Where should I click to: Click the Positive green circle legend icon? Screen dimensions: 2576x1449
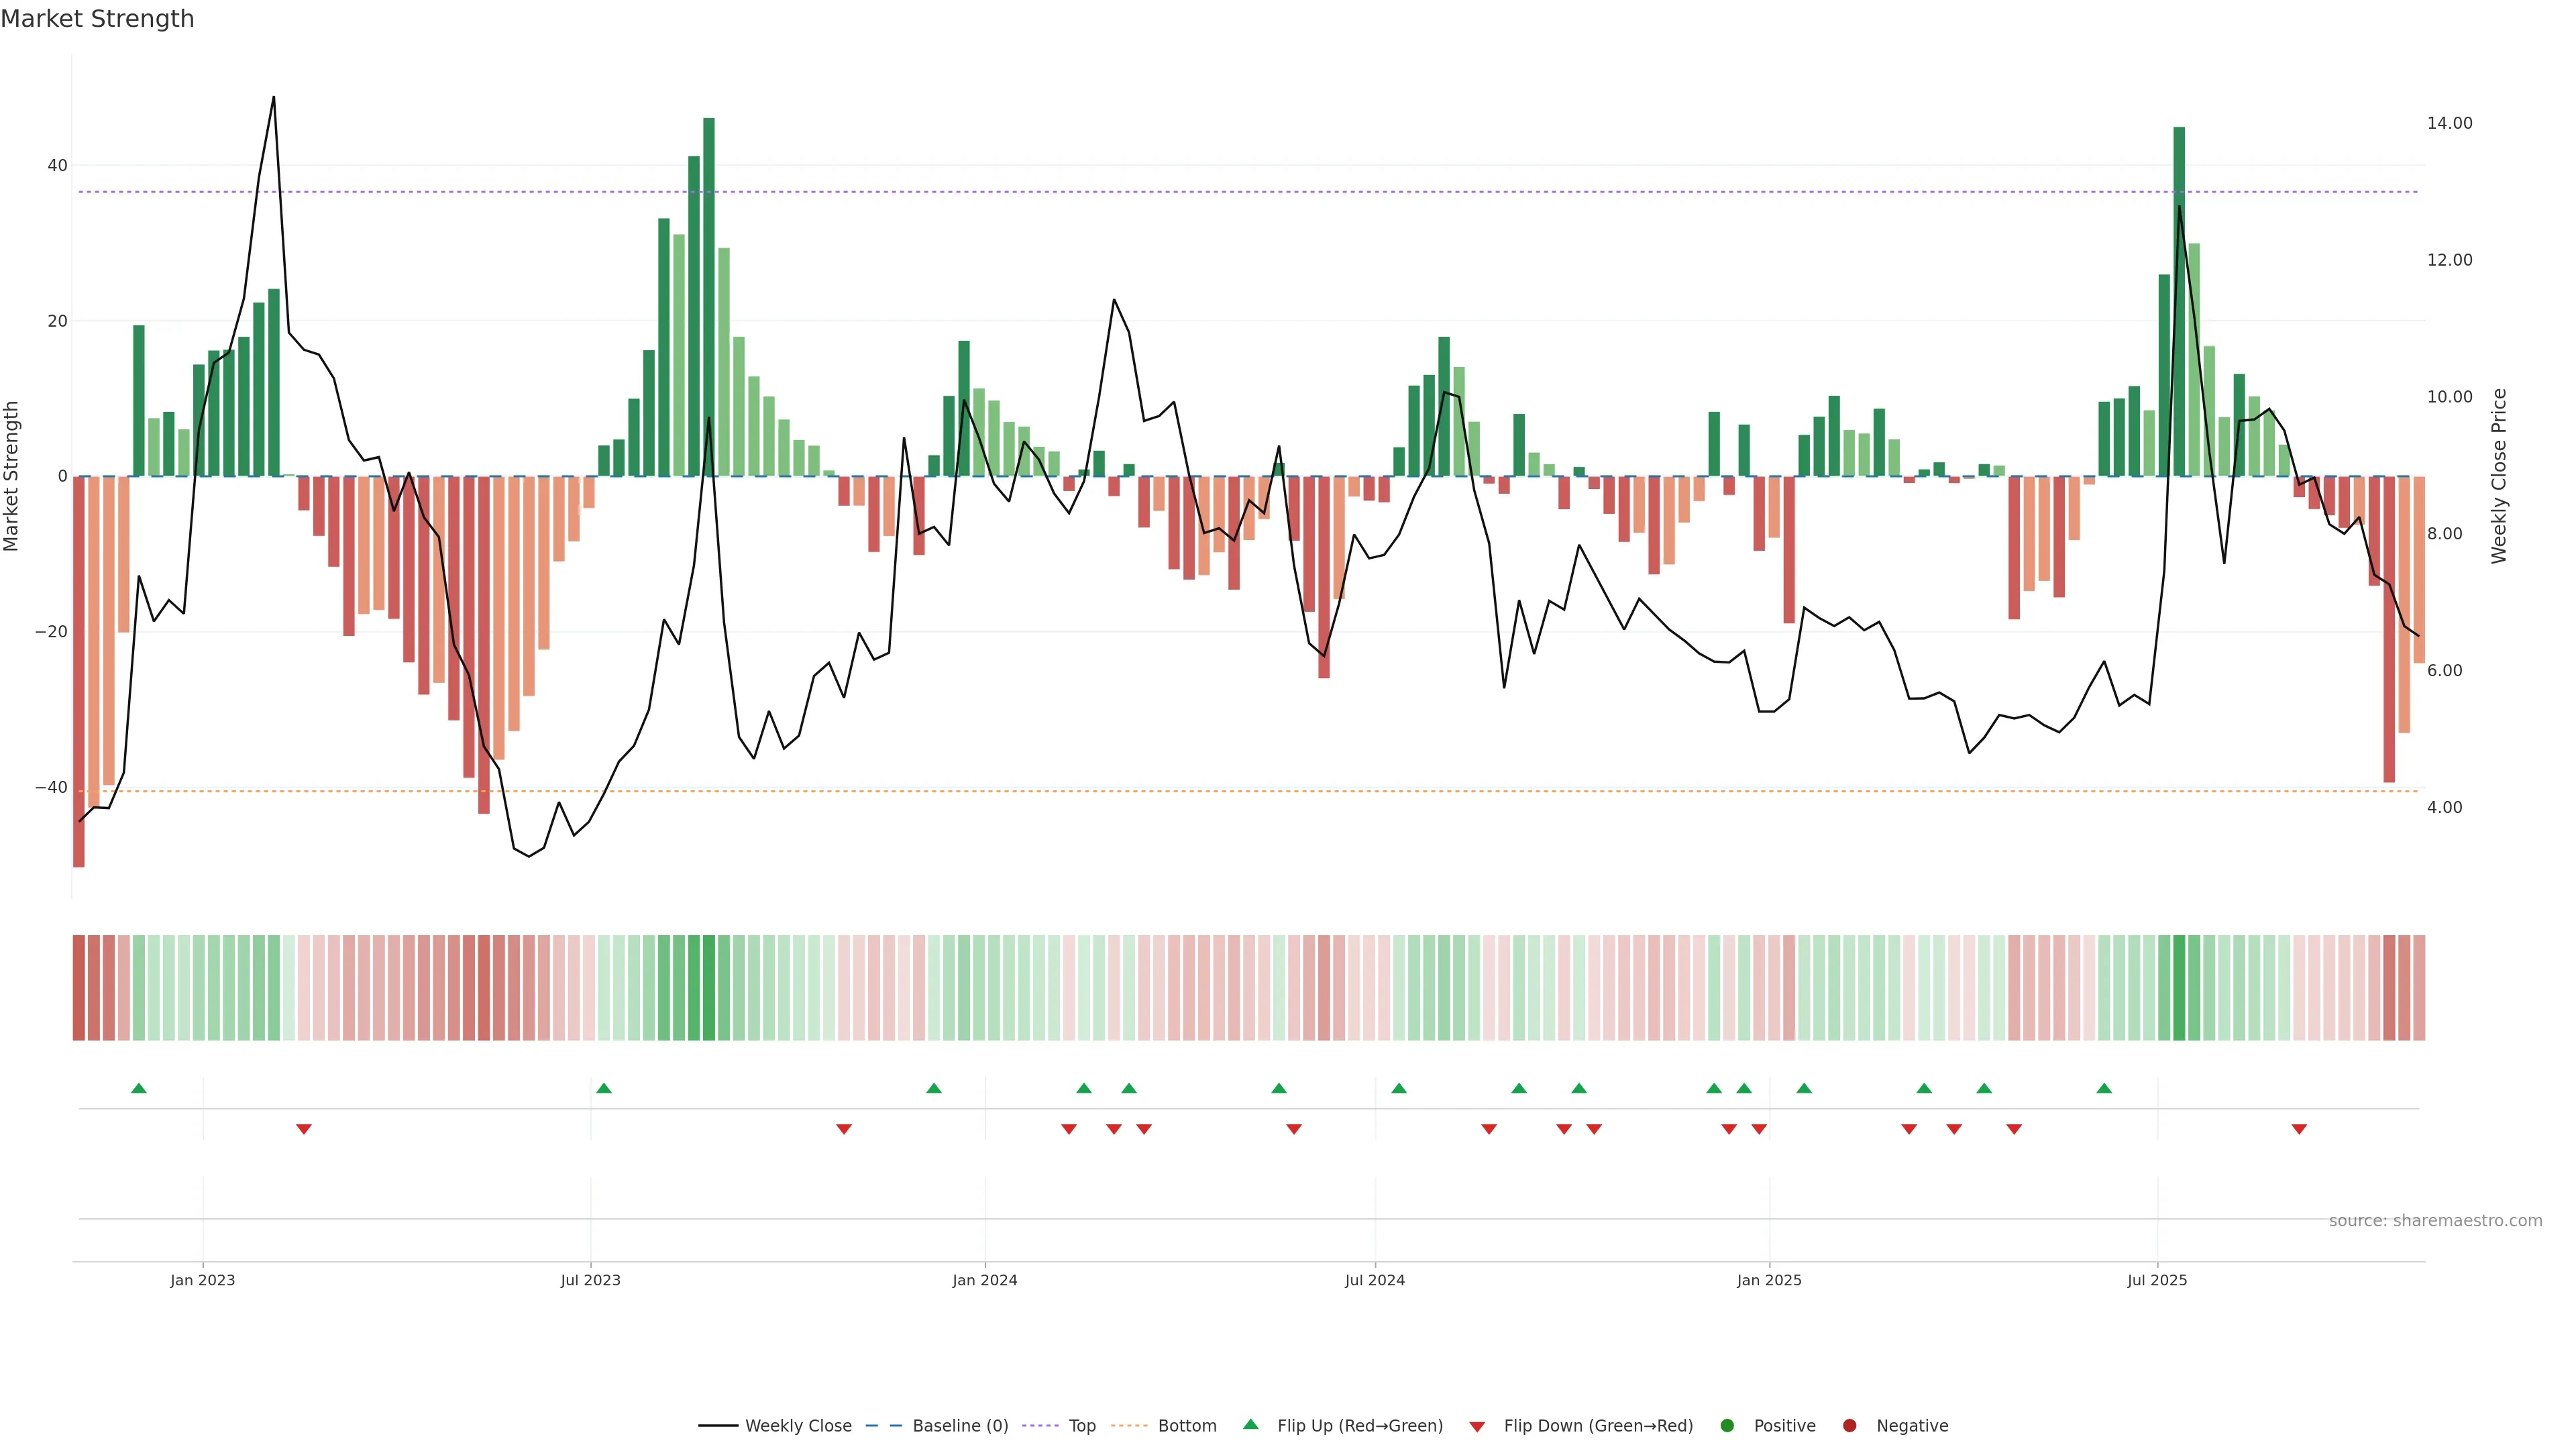click(x=1727, y=1426)
